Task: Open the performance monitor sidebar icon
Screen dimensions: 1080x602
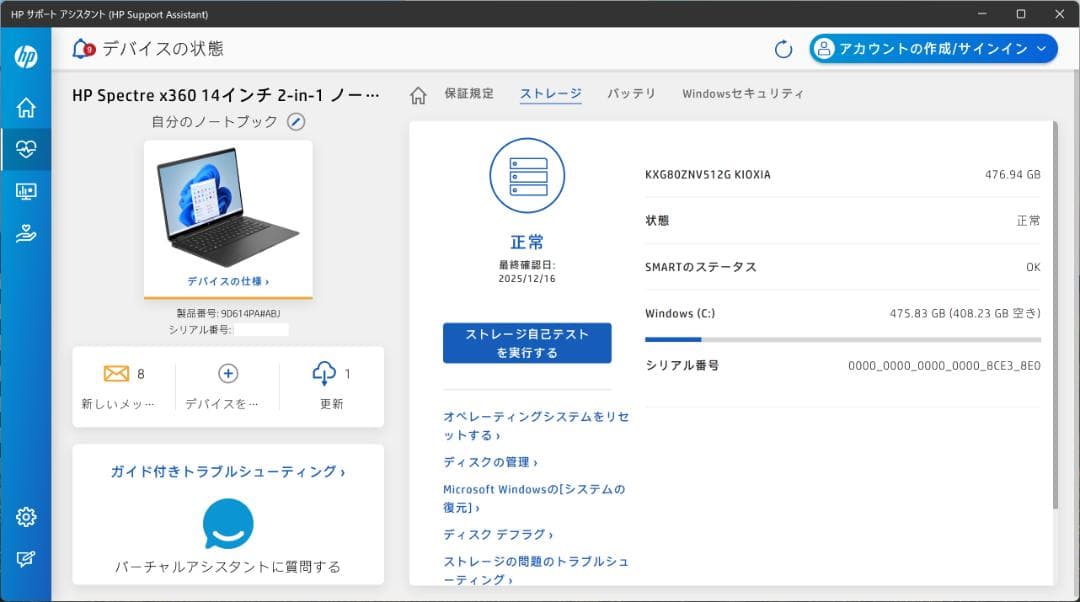Action: pos(26,191)
